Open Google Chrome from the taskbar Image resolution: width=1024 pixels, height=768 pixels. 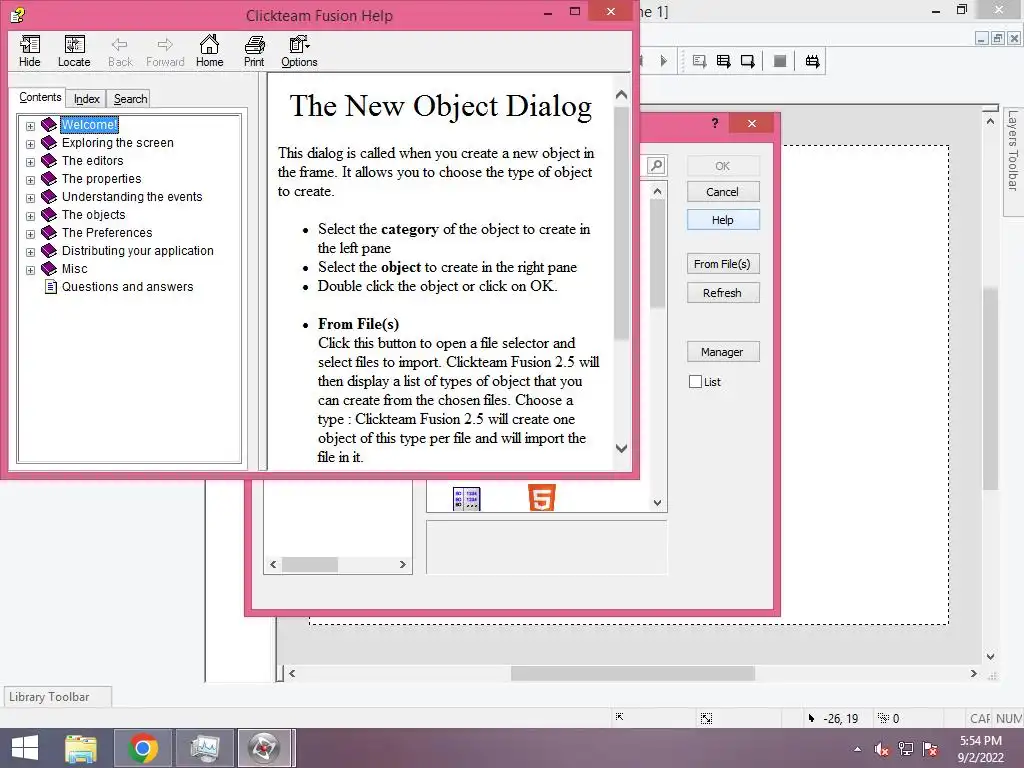[143, 748]
